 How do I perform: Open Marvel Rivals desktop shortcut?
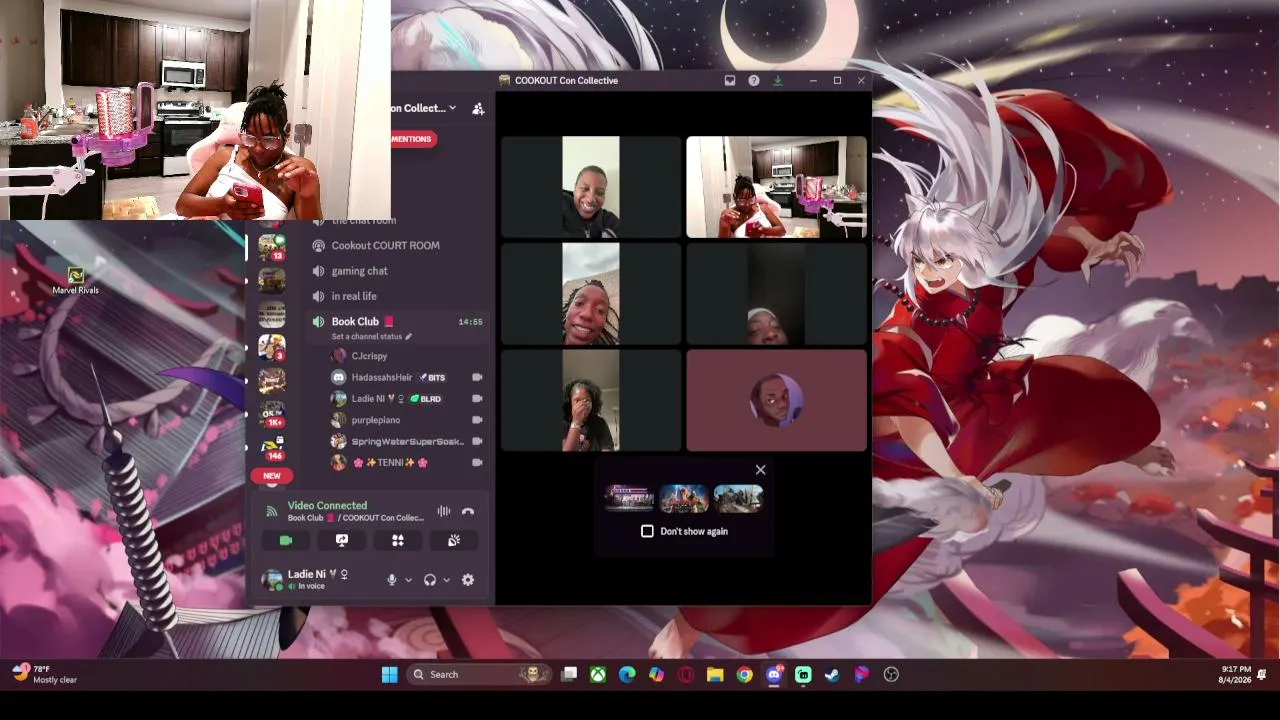tap(76, 280)
